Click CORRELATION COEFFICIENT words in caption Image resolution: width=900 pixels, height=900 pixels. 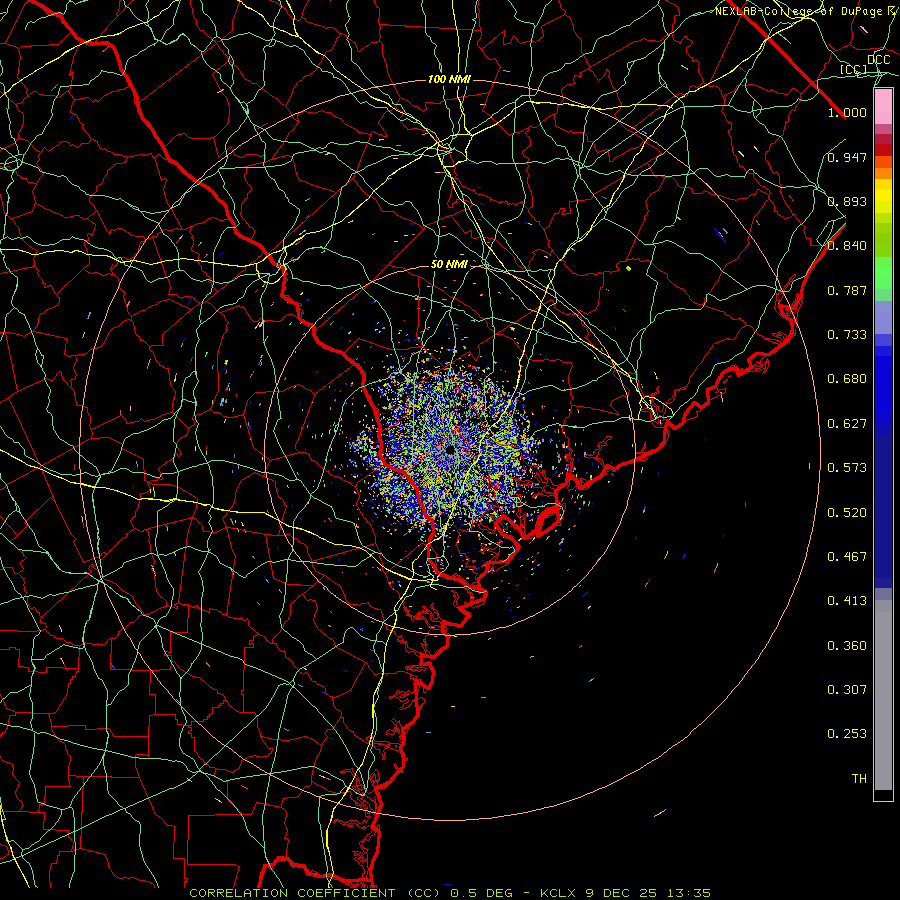click(292, 893)
